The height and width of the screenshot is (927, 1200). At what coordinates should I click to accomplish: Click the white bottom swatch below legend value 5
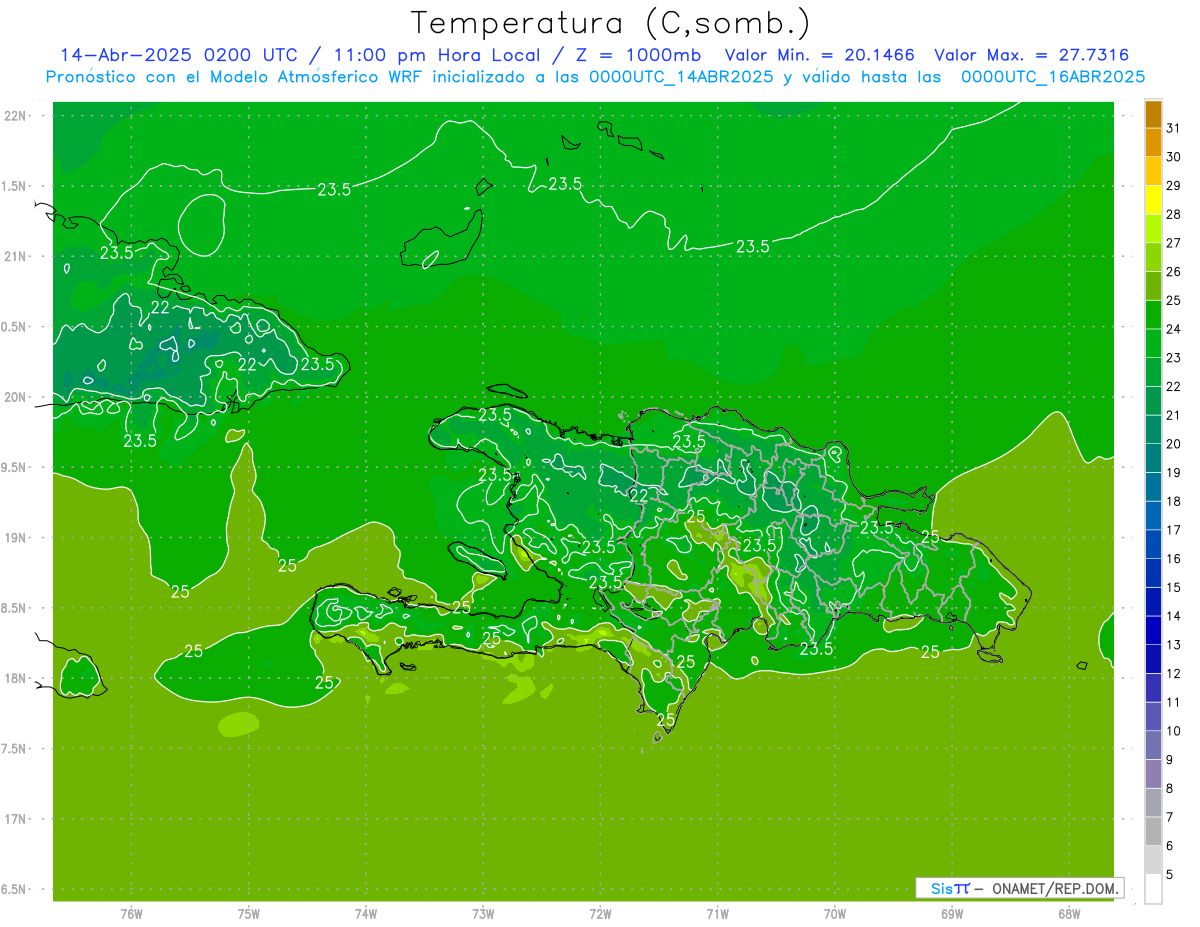point(1153,889)
